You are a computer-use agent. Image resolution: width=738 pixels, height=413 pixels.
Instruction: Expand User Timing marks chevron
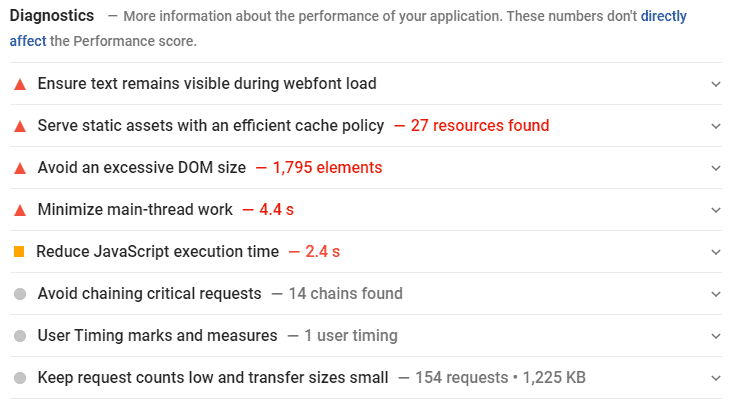point(716,336)
